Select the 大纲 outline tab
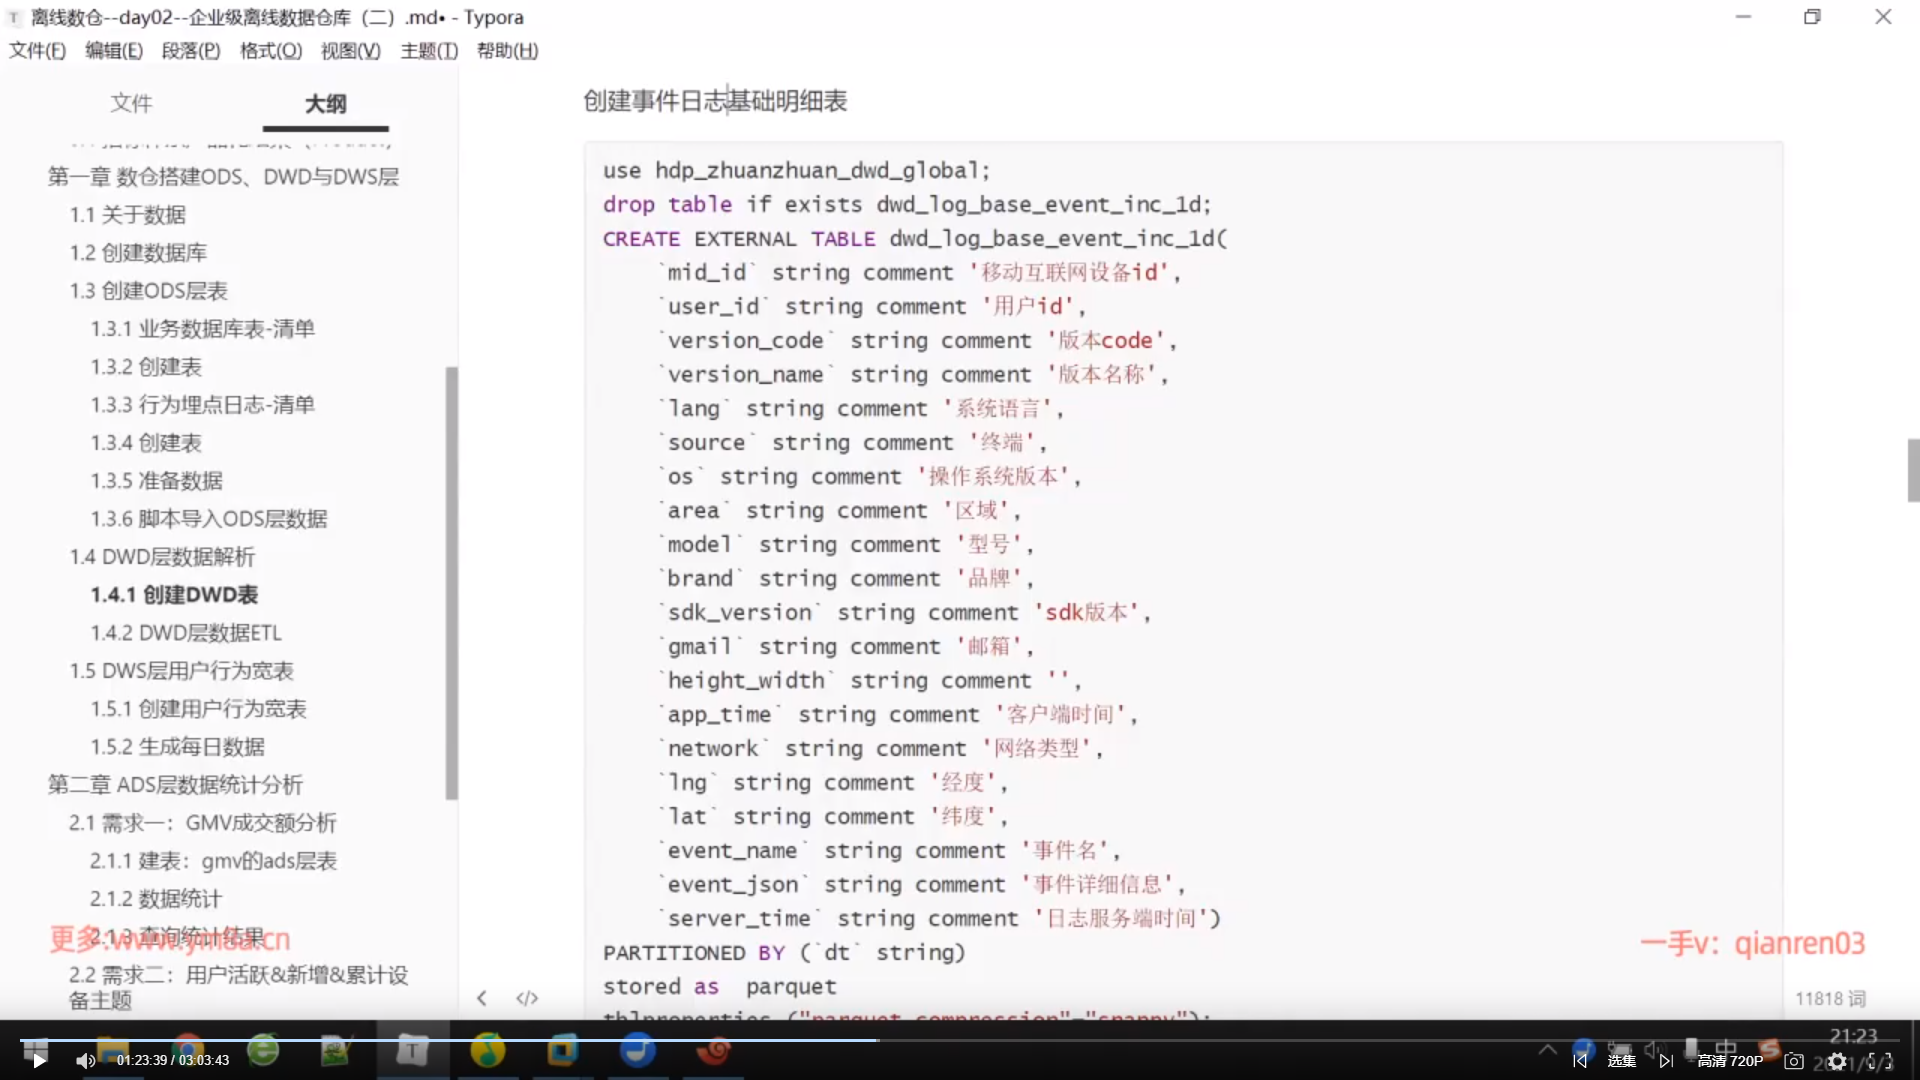This screenshot has width=1920, height=1080. 325,103
